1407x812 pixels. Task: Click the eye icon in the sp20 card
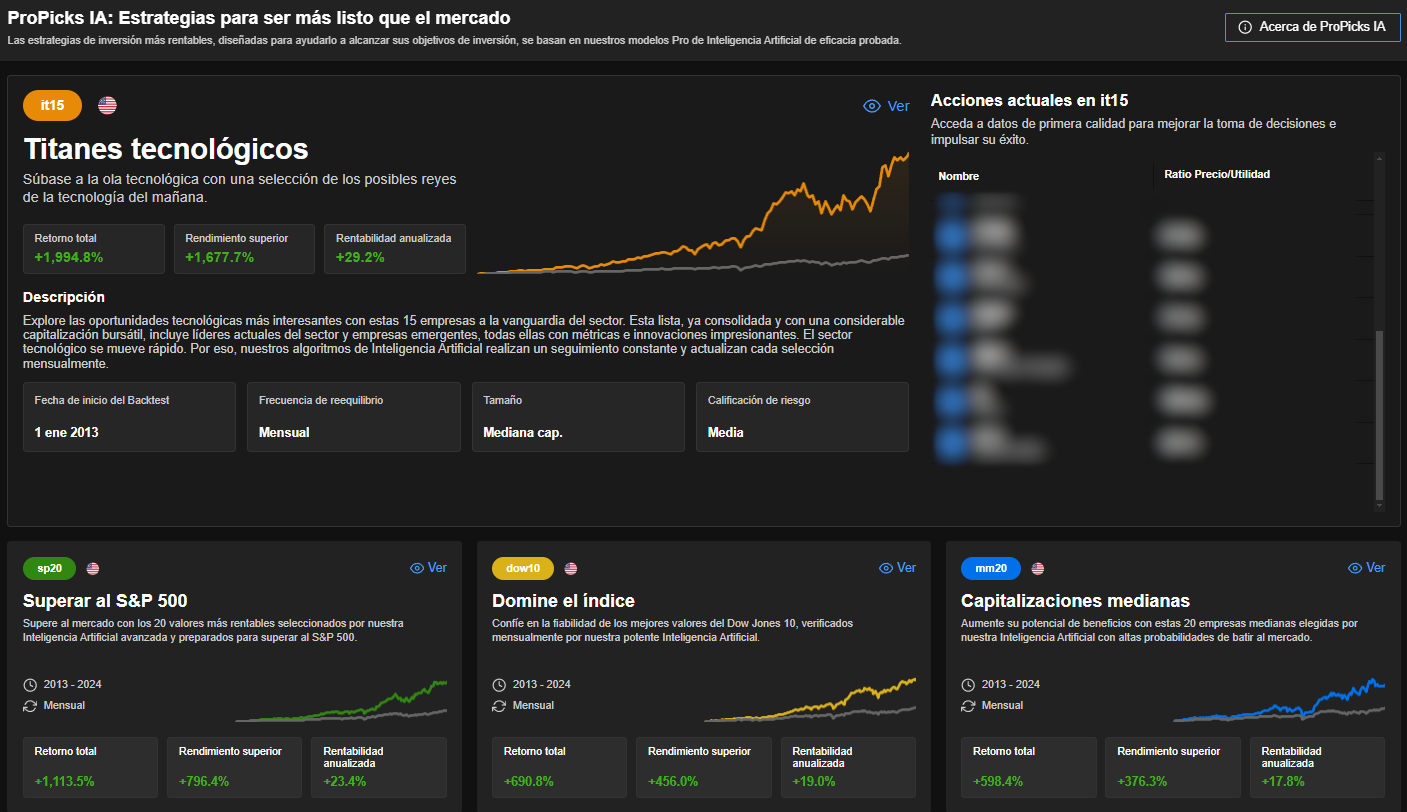point(417,568)
